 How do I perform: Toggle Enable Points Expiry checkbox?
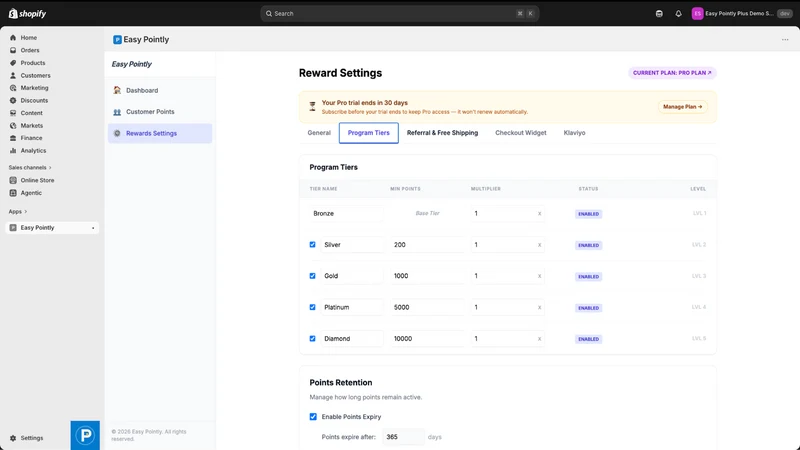click(313, 417)
